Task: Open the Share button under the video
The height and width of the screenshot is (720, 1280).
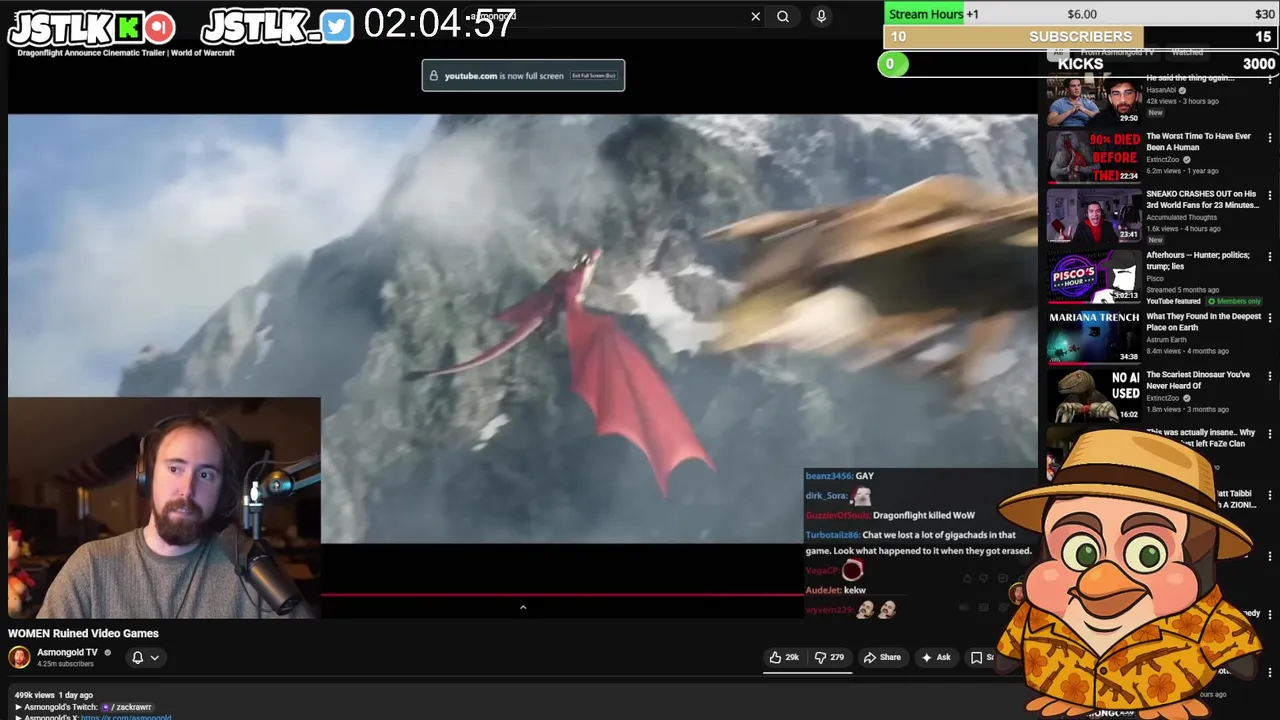Action: click(x=882, y=657)
